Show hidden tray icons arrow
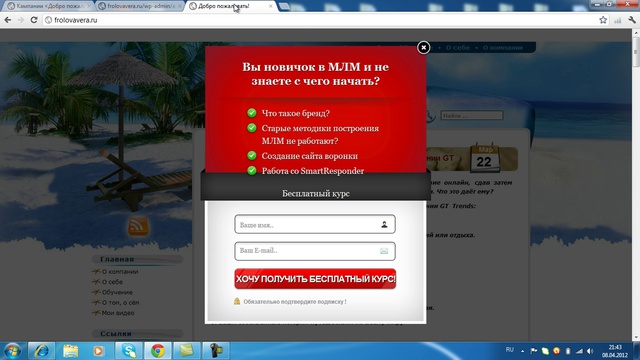Viewport: 640px width, 360px height. pyautogui.click(x=522, y=351)
